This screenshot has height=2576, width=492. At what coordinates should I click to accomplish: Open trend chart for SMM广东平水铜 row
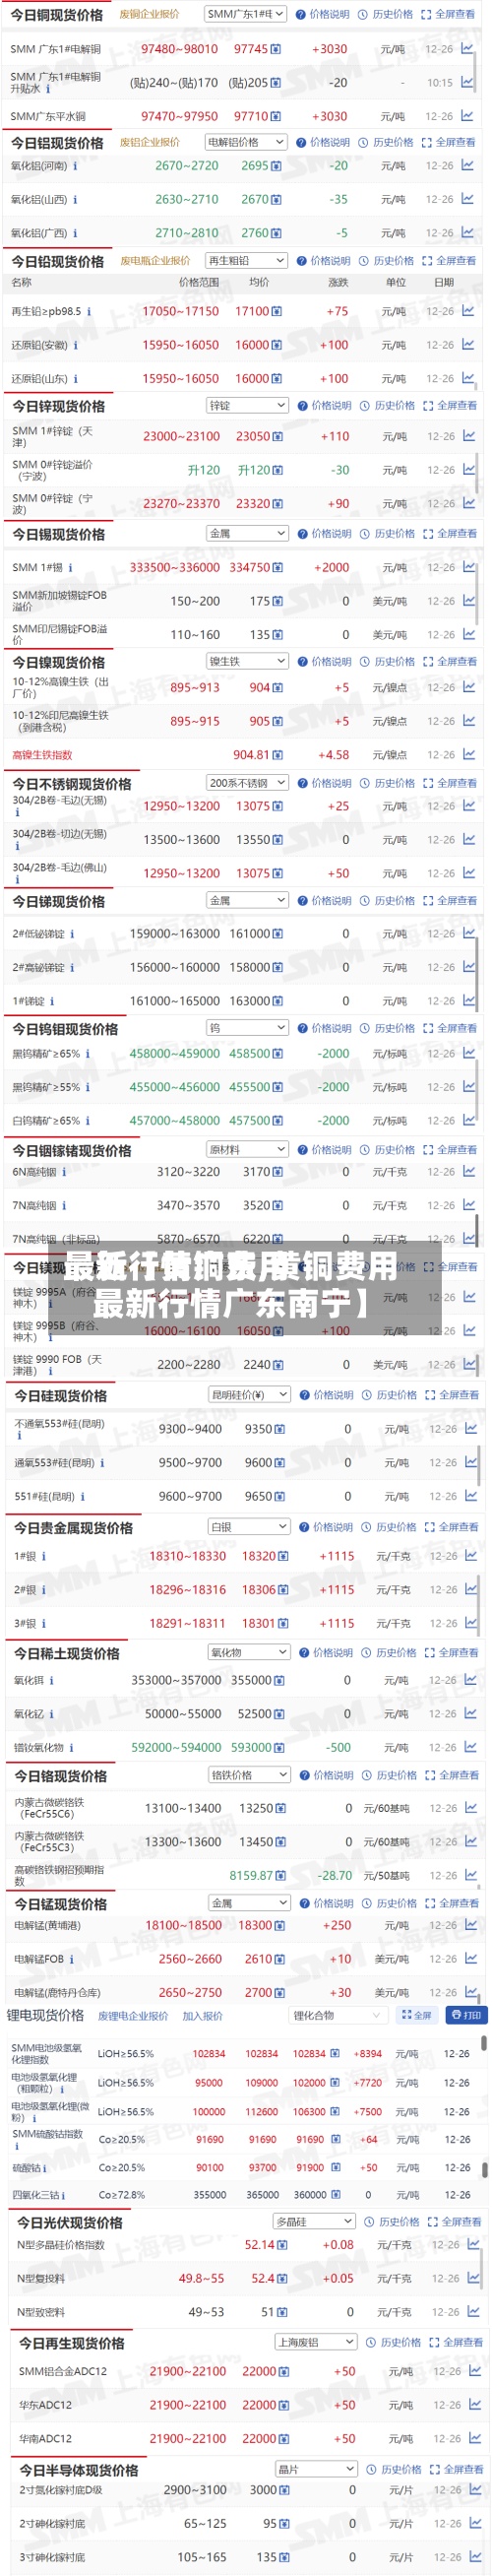point(467,116)
